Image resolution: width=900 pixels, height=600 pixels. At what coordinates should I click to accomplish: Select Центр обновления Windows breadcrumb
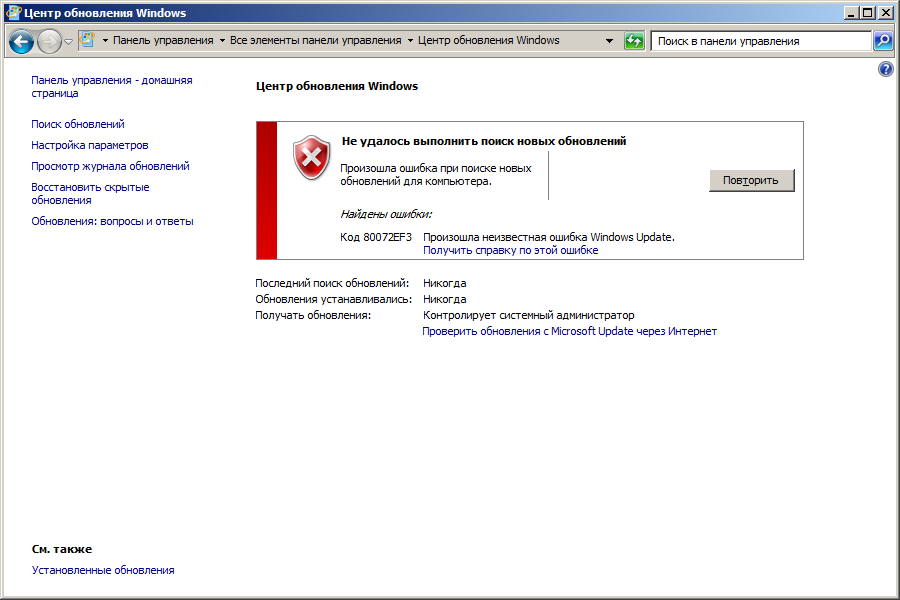pos(488,40)
